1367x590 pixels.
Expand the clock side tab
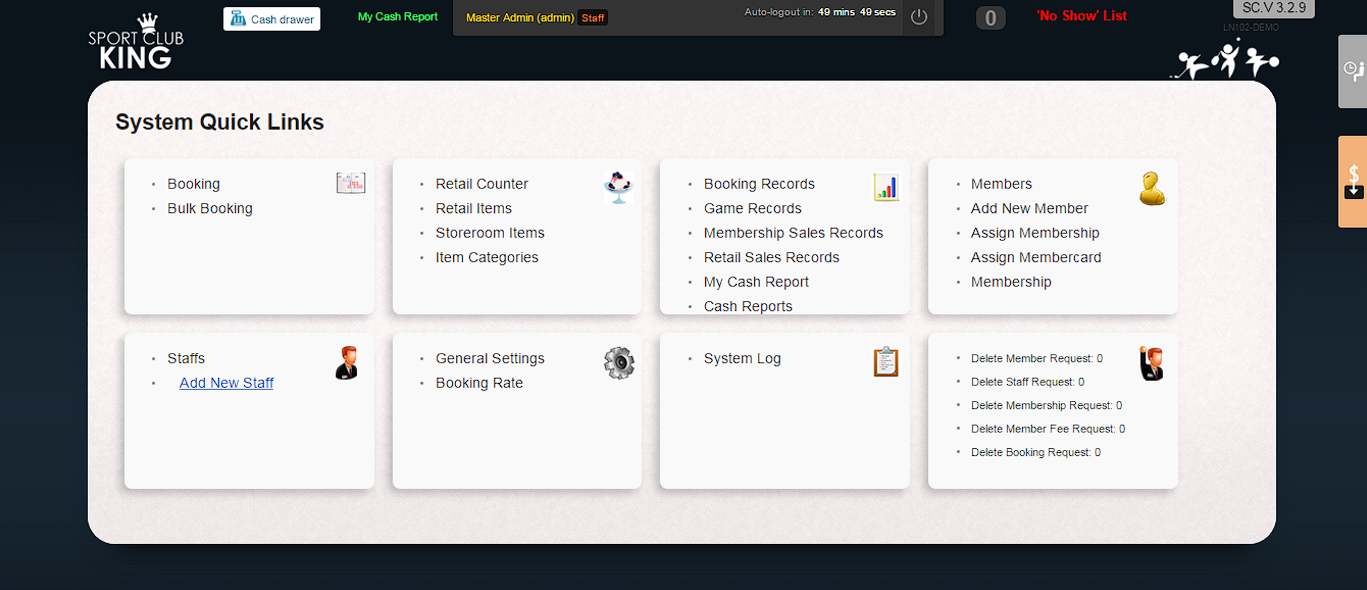1353,70
